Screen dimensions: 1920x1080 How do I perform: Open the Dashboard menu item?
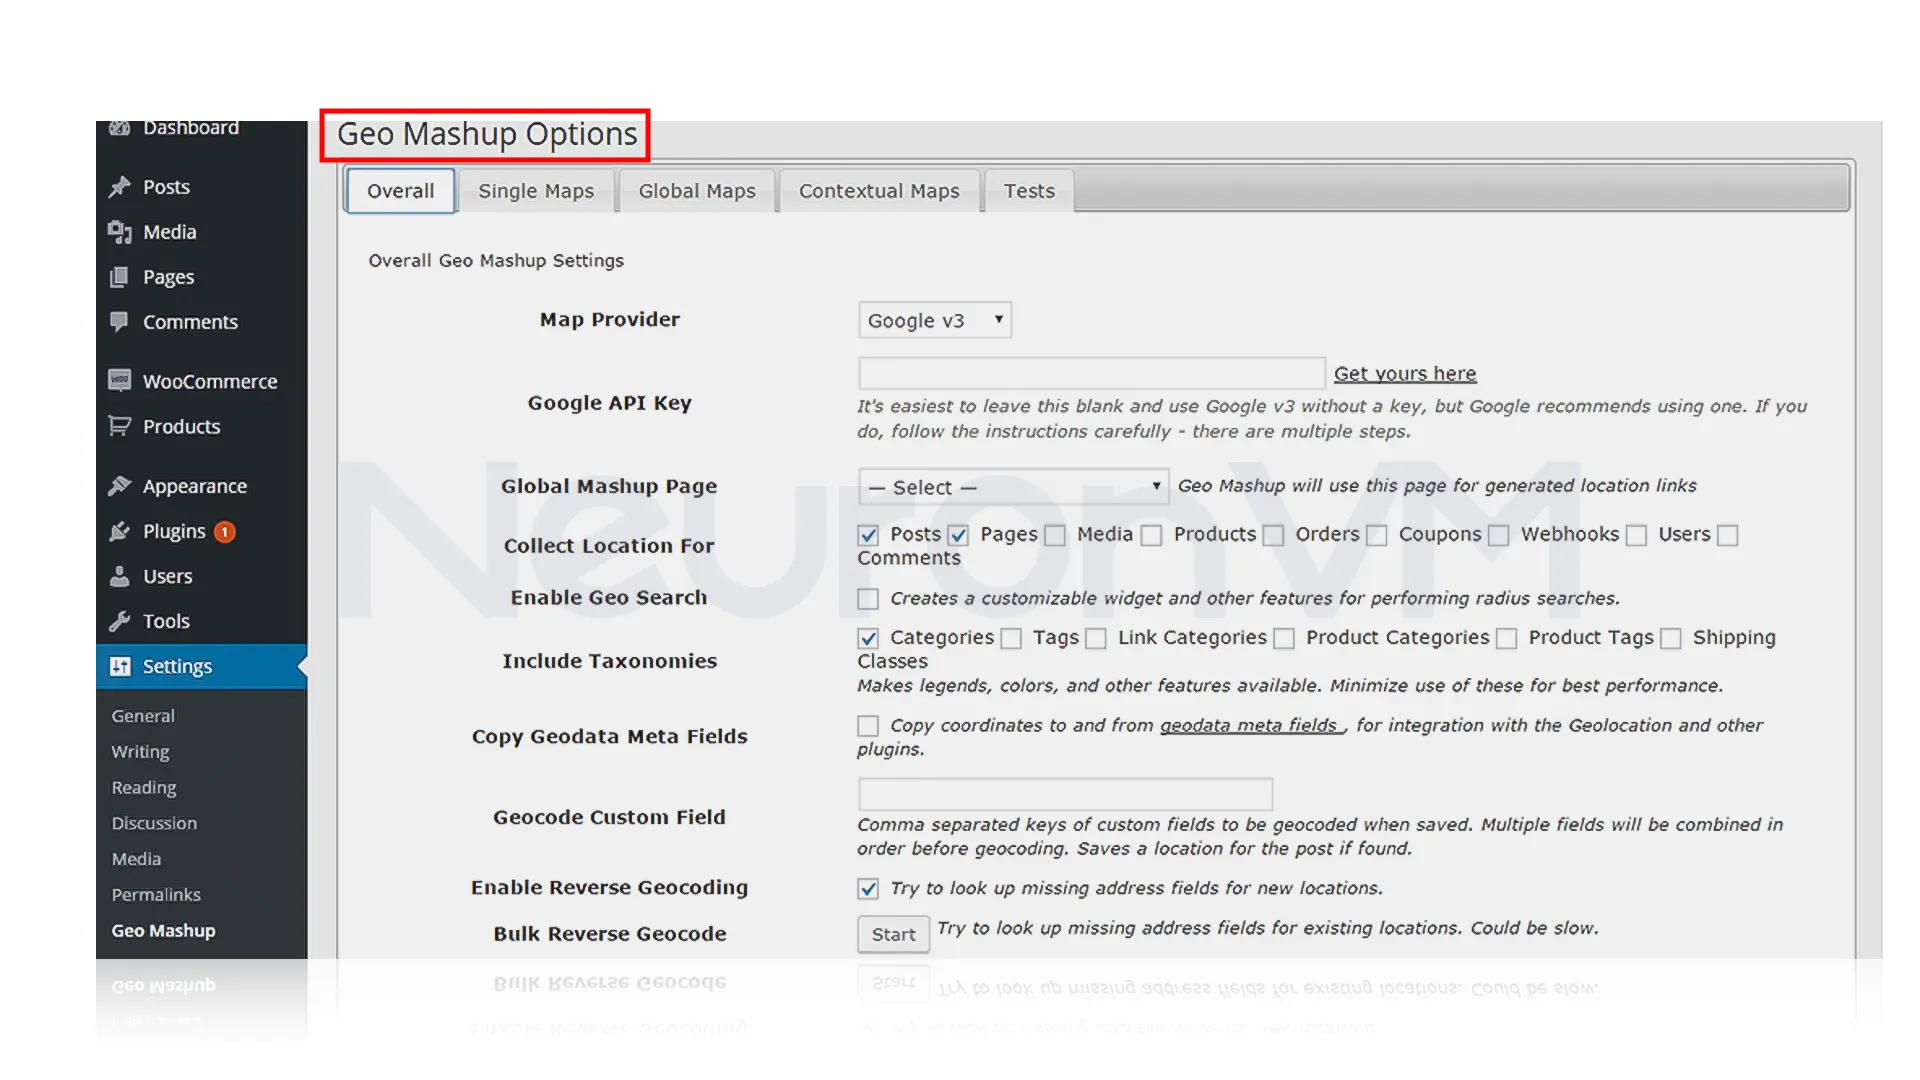tap(191, 127)
